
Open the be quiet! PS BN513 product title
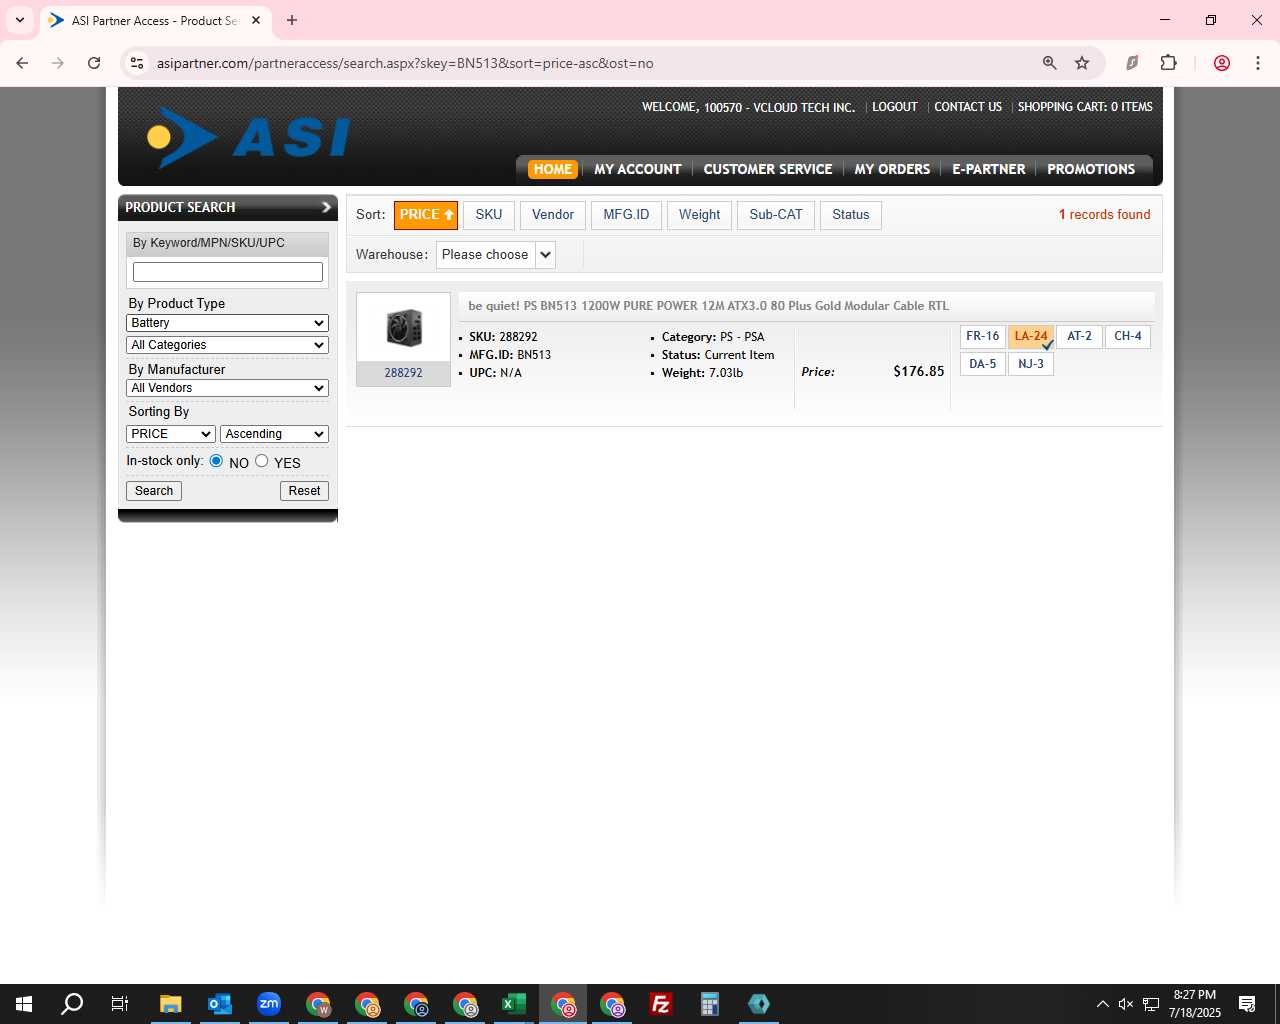point(708,306)
